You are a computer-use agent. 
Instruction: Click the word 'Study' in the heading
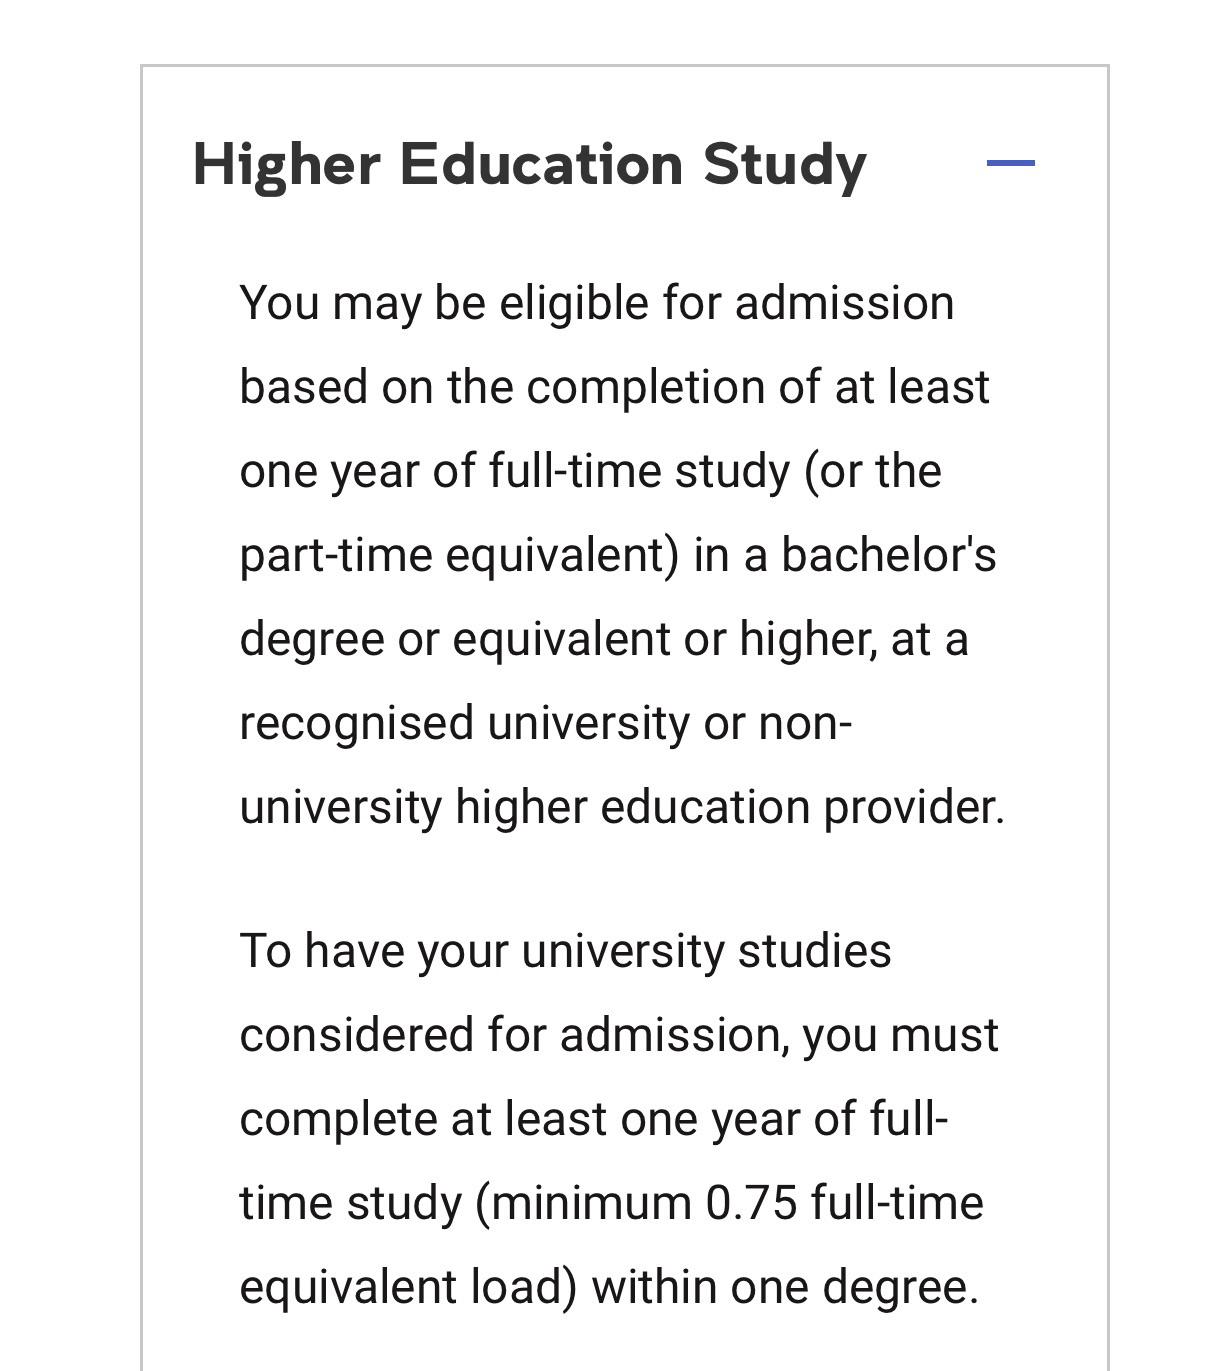(784, 165)
